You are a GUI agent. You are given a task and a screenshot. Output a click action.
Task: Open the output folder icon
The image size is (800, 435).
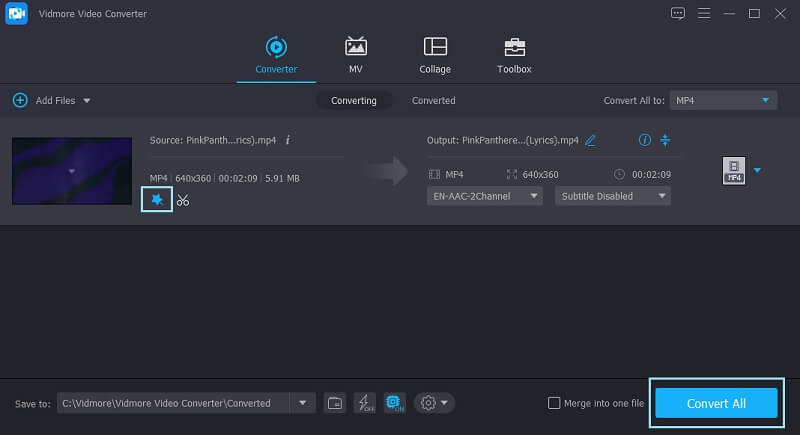coord(335,403)
